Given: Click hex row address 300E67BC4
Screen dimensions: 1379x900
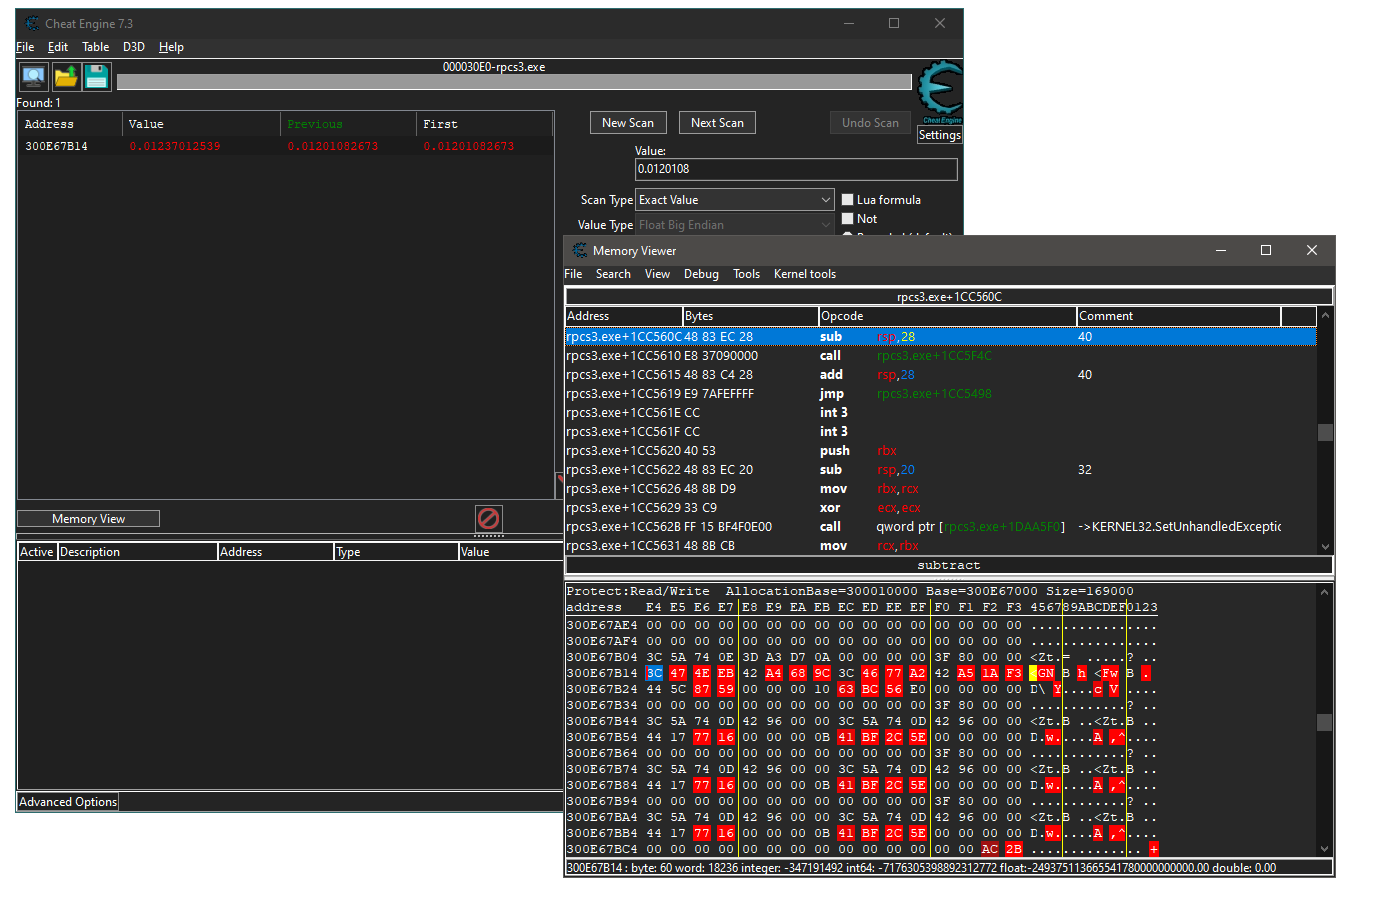Looking at the screenshot, I should [x=602, y=849].
